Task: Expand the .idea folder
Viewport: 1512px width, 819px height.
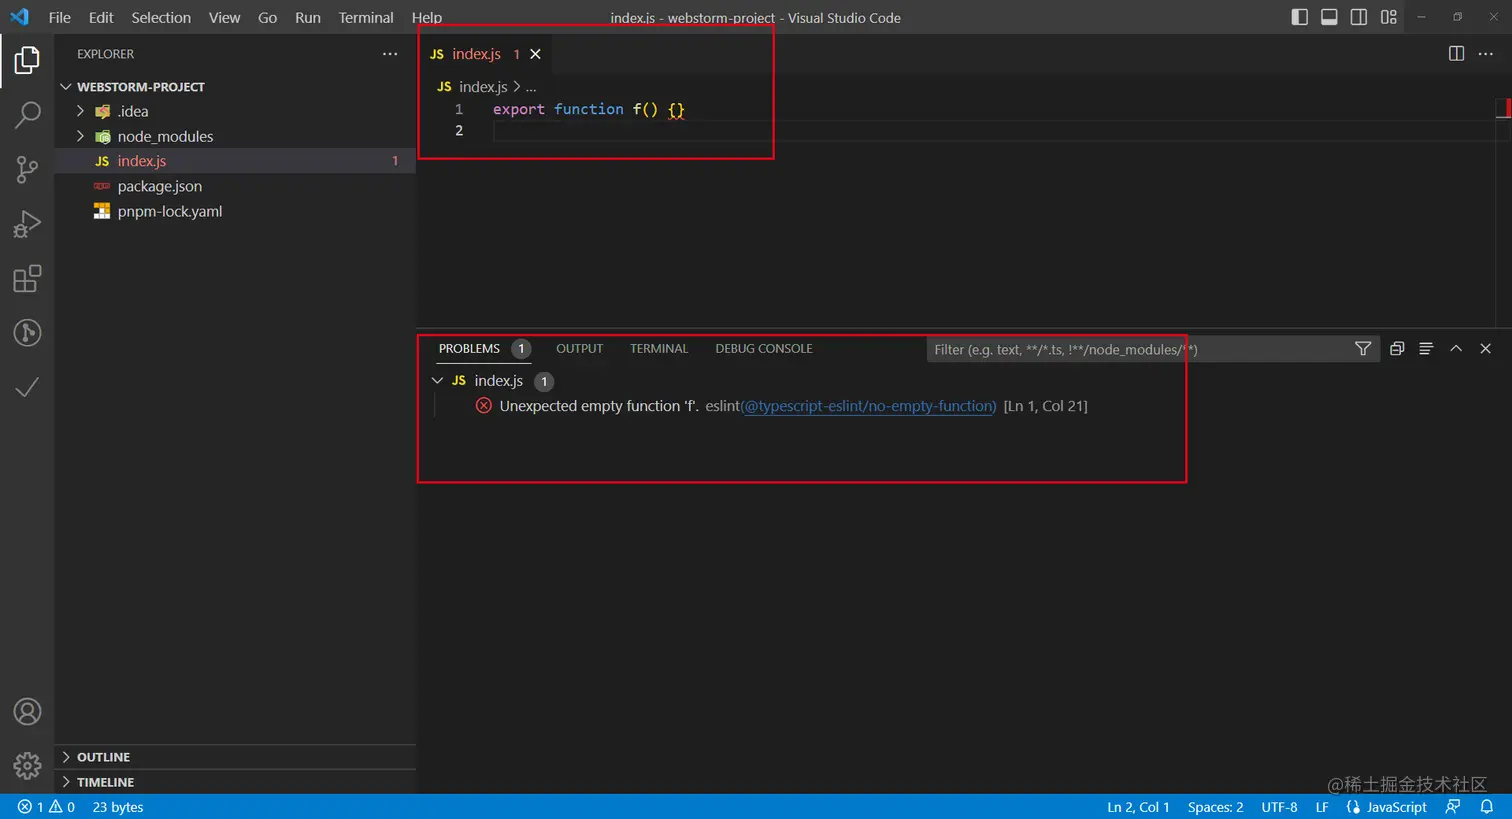Action: pyautogui.click(x=80, y=111)
